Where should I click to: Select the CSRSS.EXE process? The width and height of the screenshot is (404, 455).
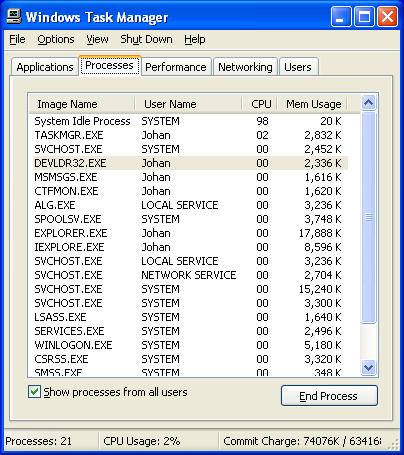tap(190, 359)
